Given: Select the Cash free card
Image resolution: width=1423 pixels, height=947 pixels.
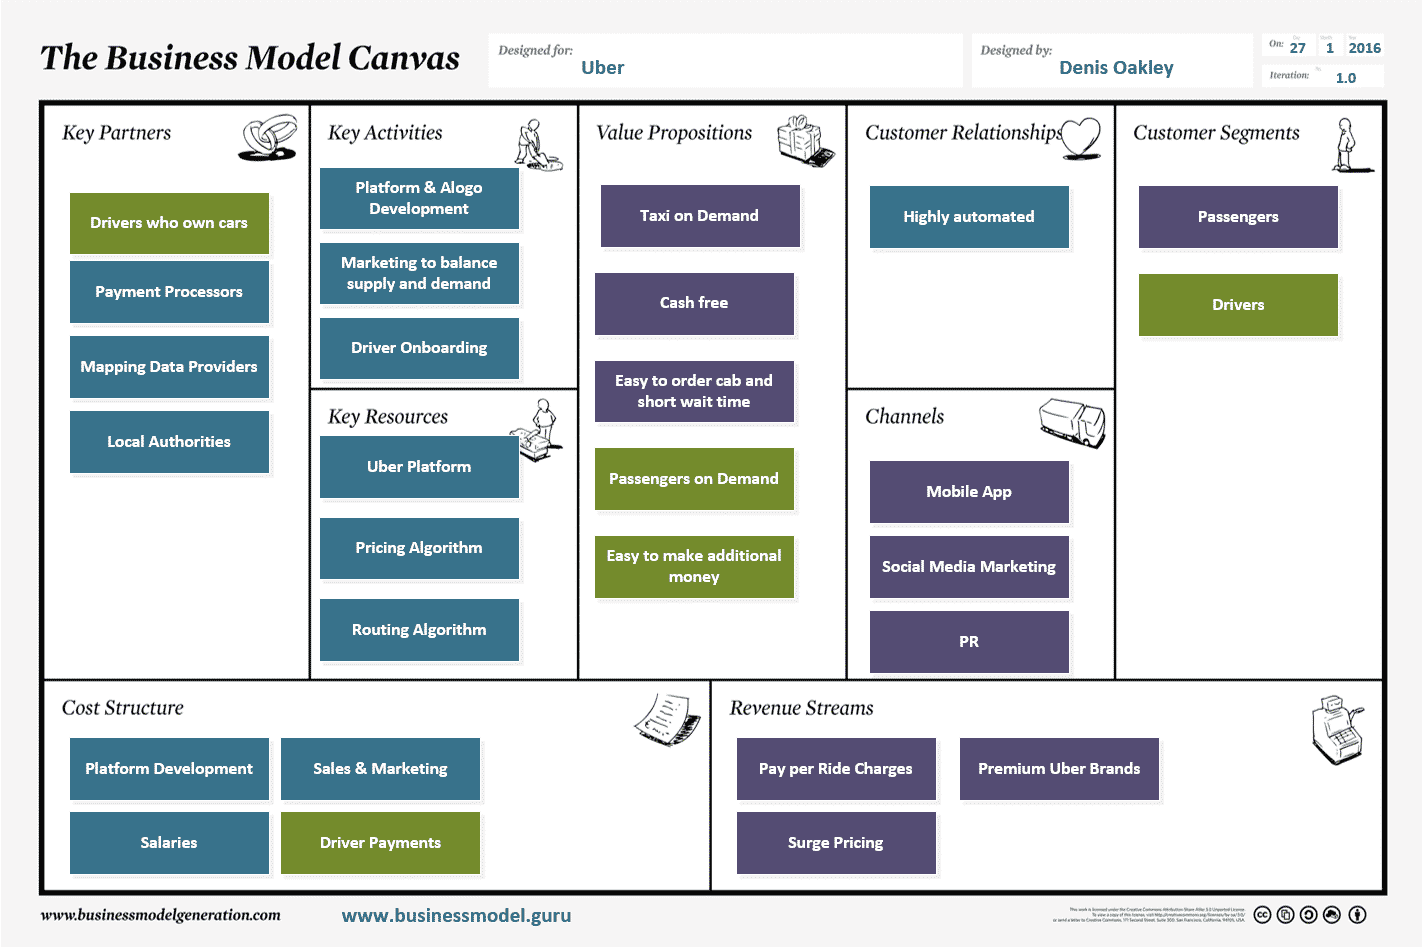Looking at the screenshot, I should pyautogui.click(x=694, y=303).
